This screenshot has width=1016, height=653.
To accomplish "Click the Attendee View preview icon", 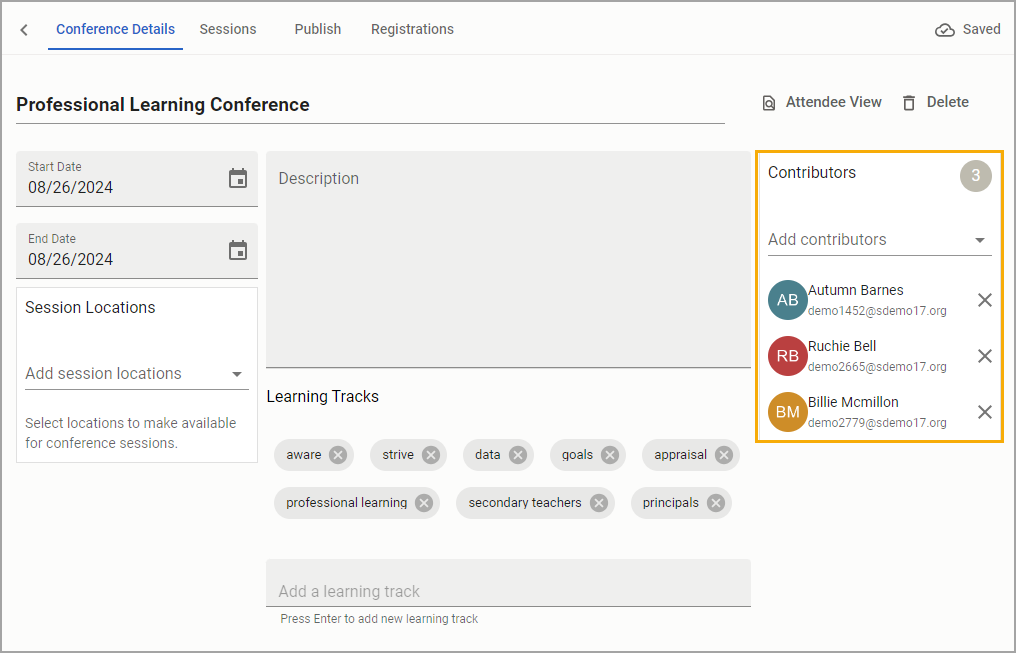I will point(768,103).
